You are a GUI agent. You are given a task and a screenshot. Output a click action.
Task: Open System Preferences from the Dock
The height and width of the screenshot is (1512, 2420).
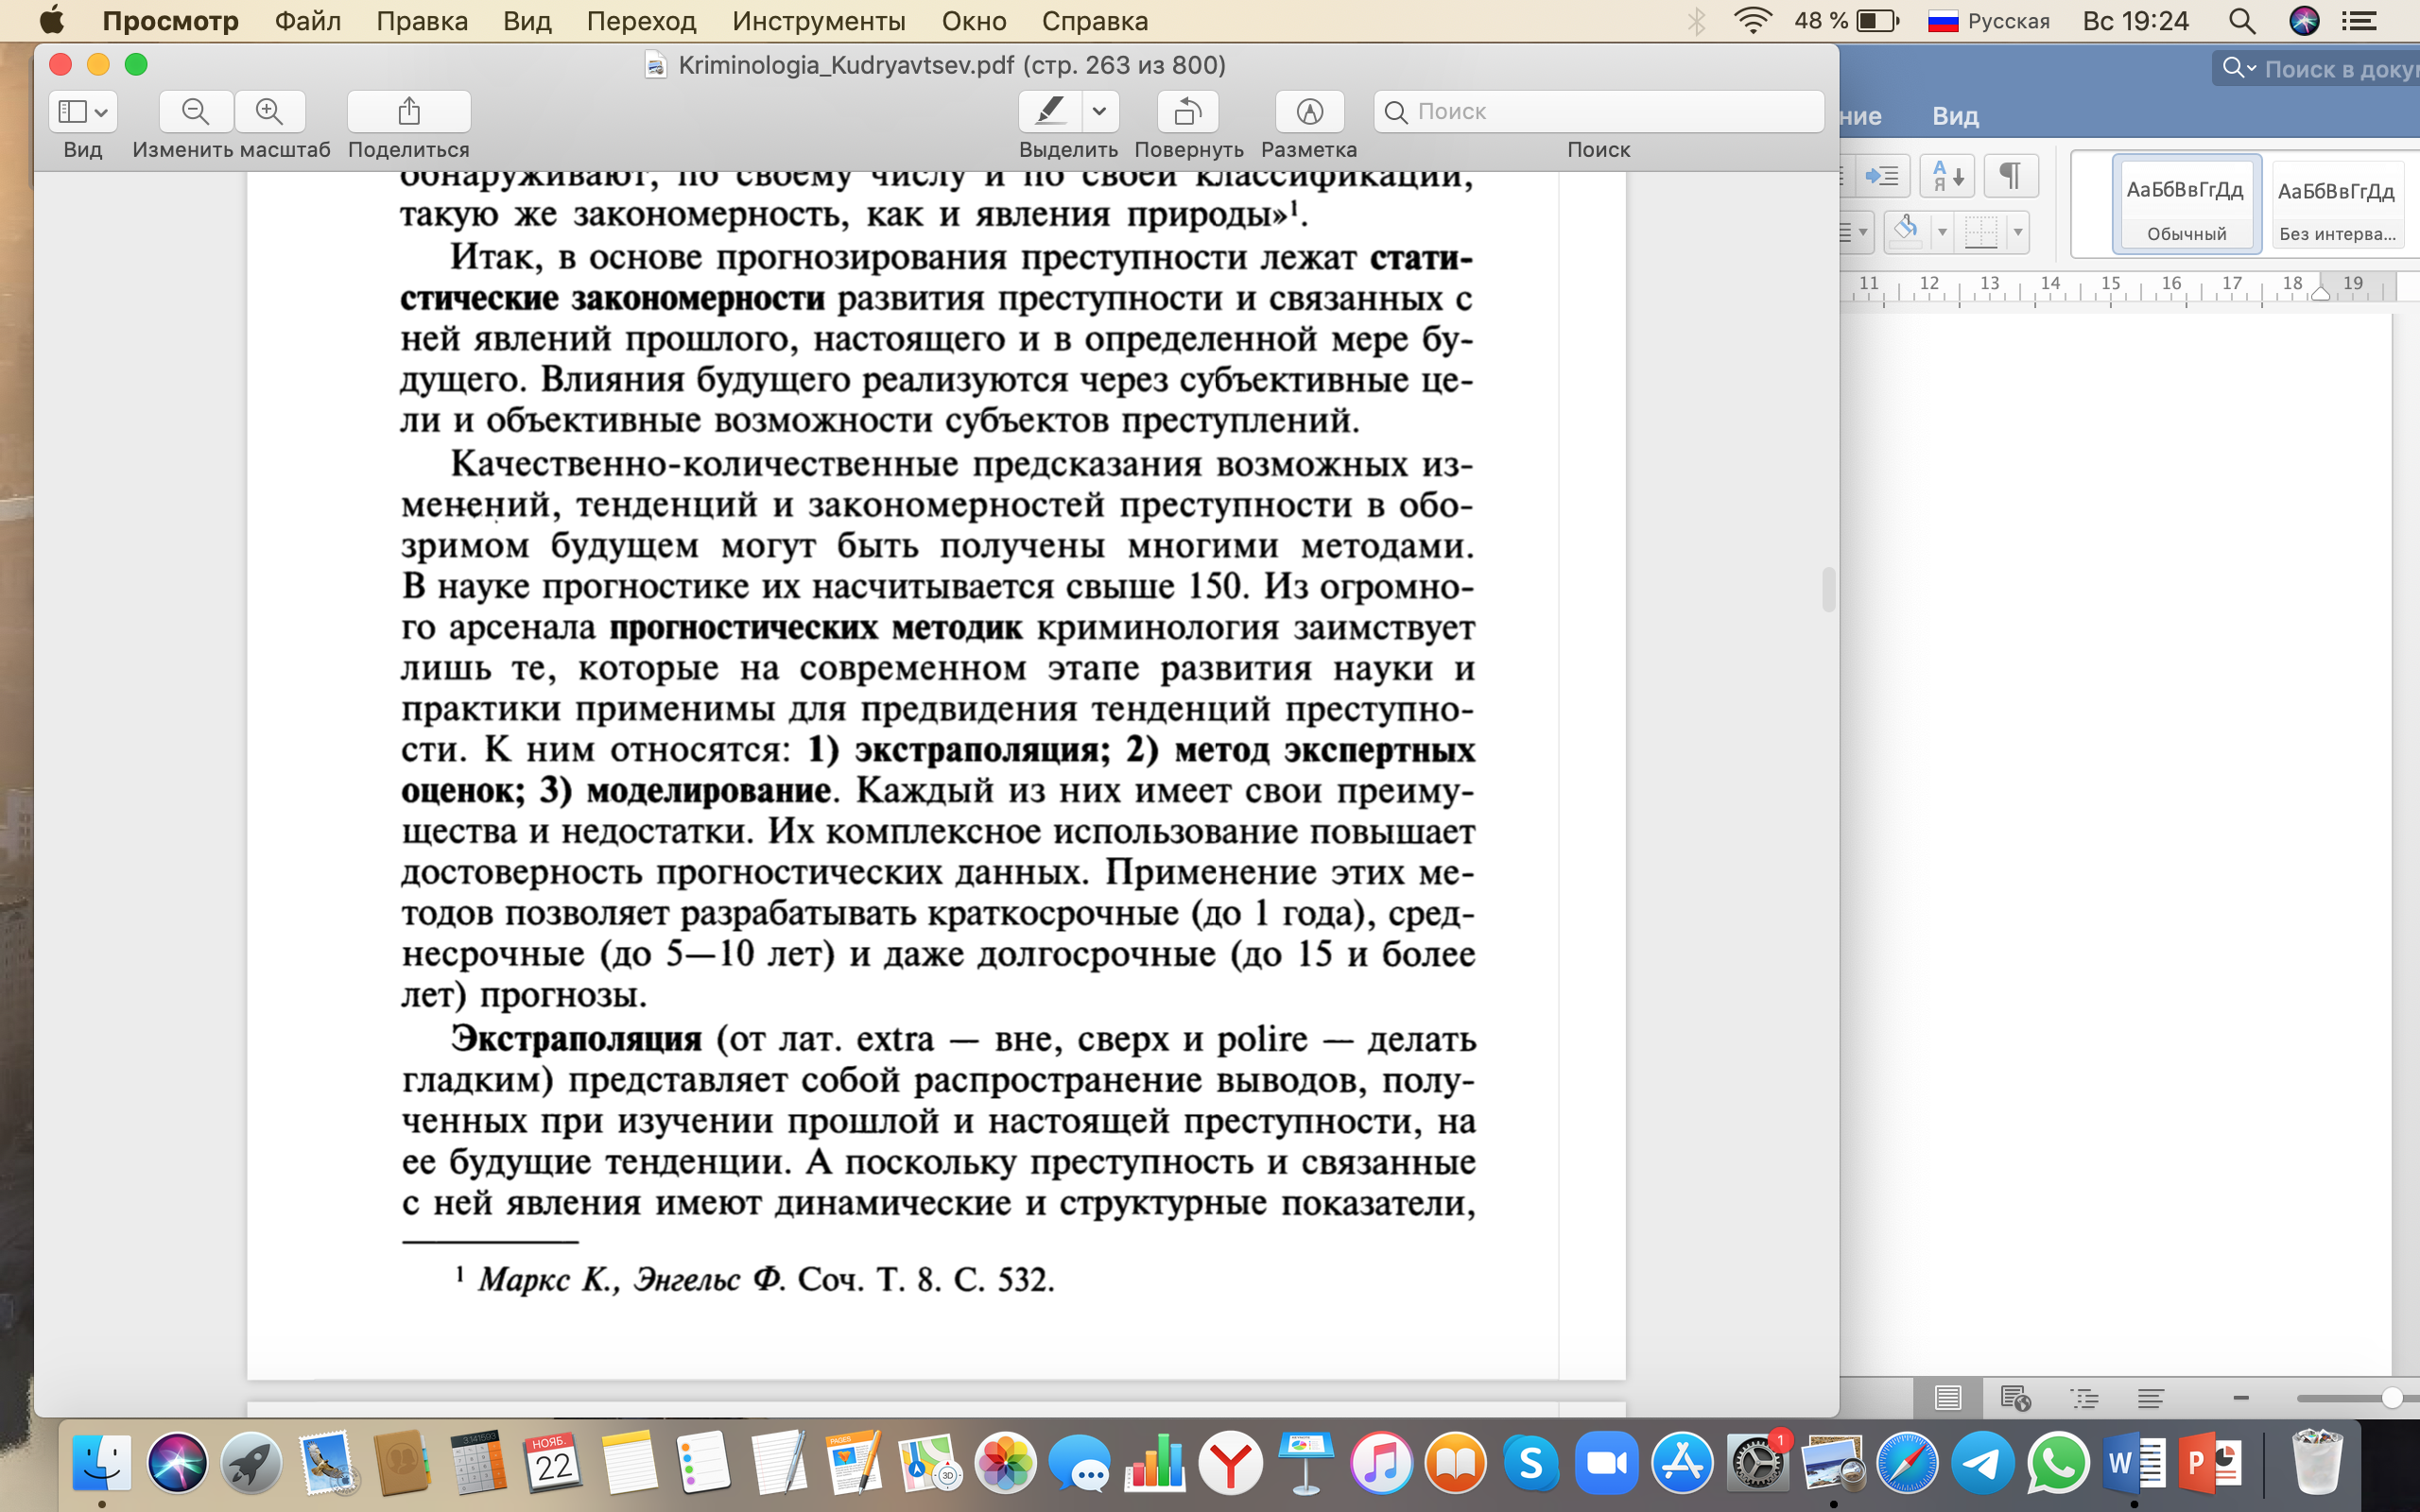1757,1463
